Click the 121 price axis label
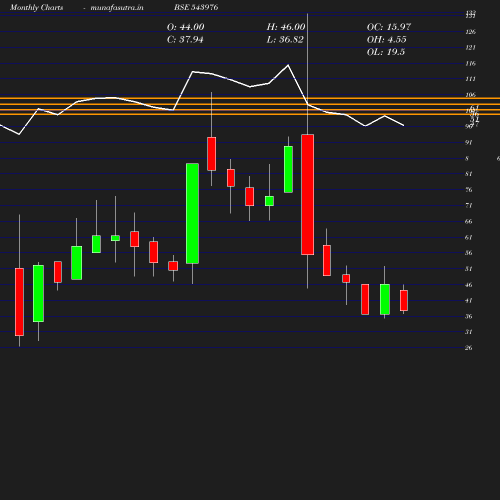 click(x=470, y=48)
